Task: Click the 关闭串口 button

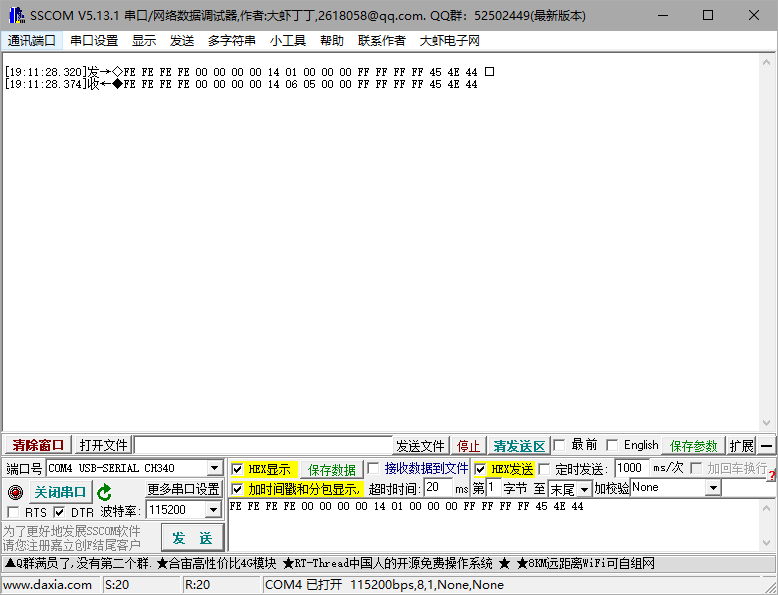Action: (60, 492)
